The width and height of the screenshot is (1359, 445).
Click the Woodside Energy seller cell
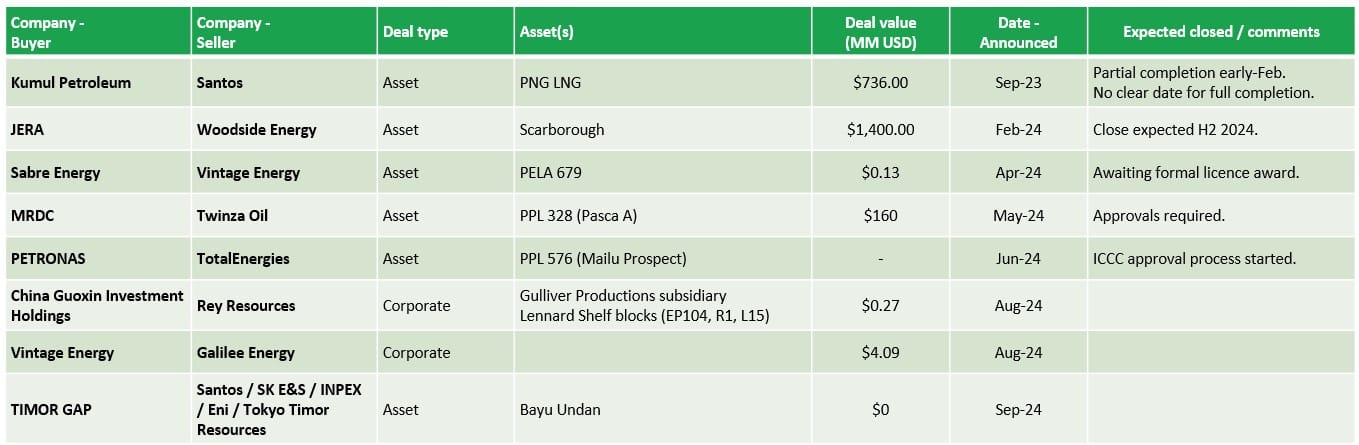click(257, 130)
